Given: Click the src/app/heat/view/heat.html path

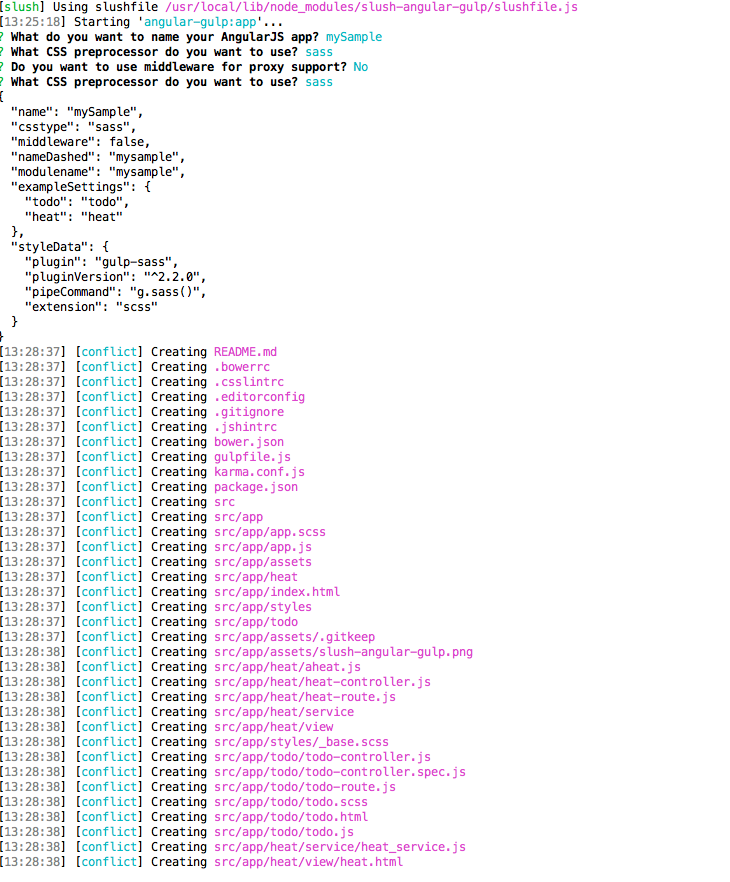Looking at the screenshot, I should click(x=308, y=862).
